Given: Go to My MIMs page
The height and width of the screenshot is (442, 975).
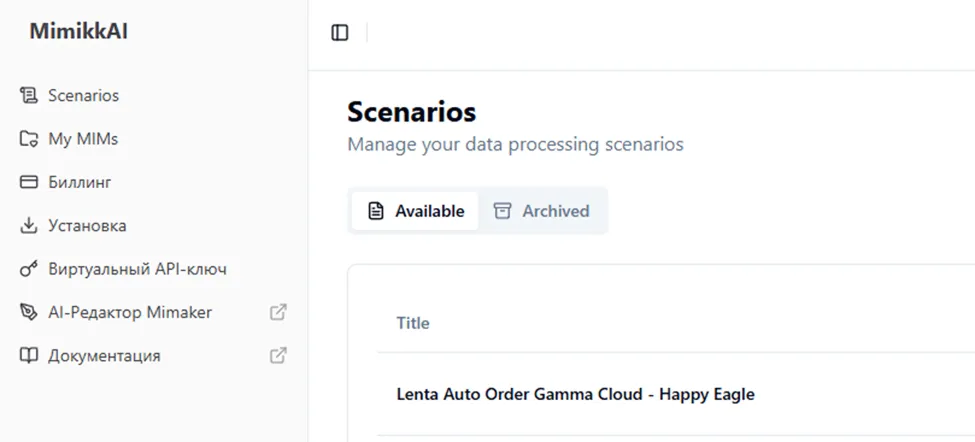Looking at the screenshot, I should (x=83, y=139).
